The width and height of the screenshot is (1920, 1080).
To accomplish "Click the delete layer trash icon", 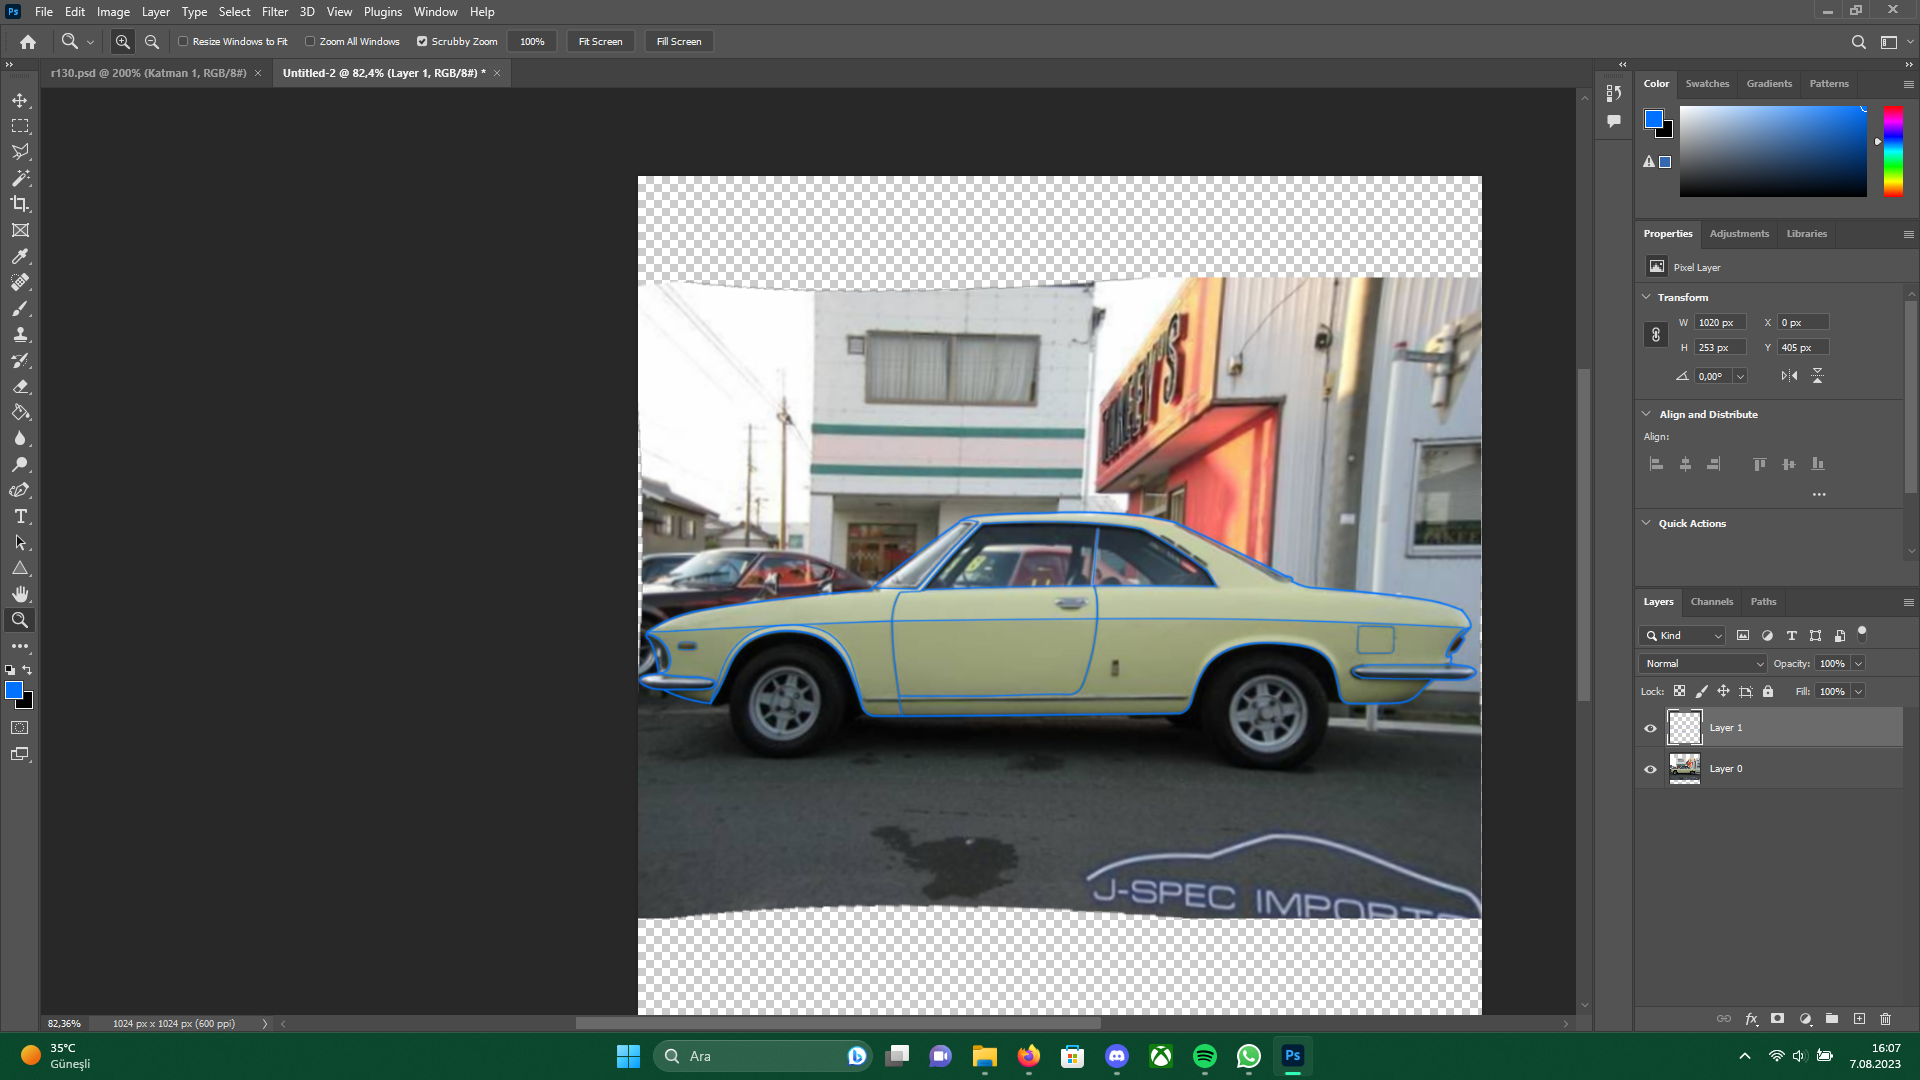I will pos(1886,1019).
